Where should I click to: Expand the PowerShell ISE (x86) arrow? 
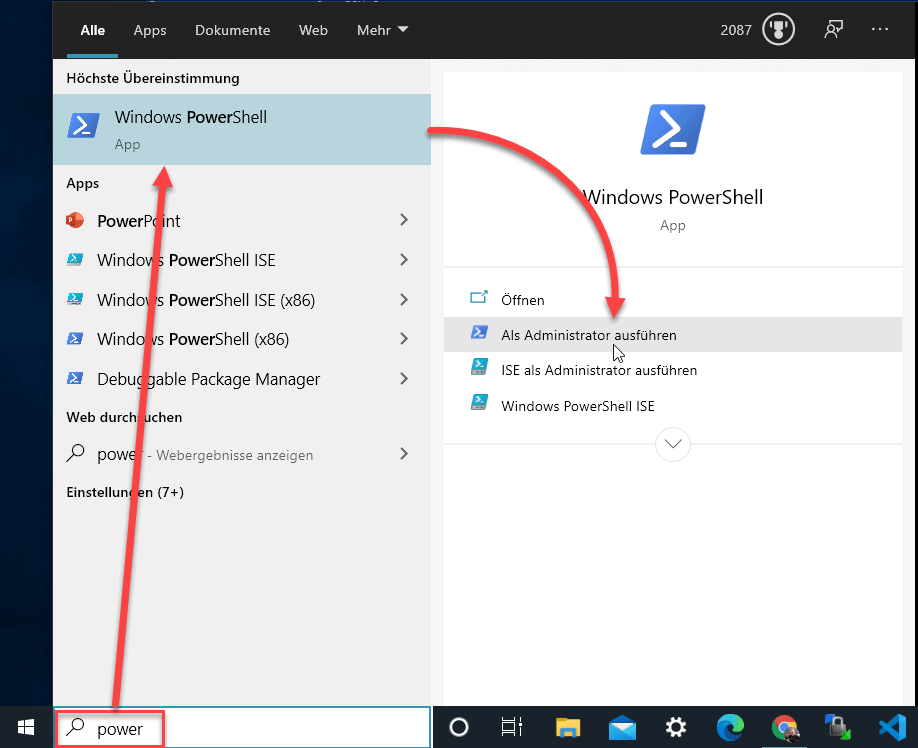point(404,300)
